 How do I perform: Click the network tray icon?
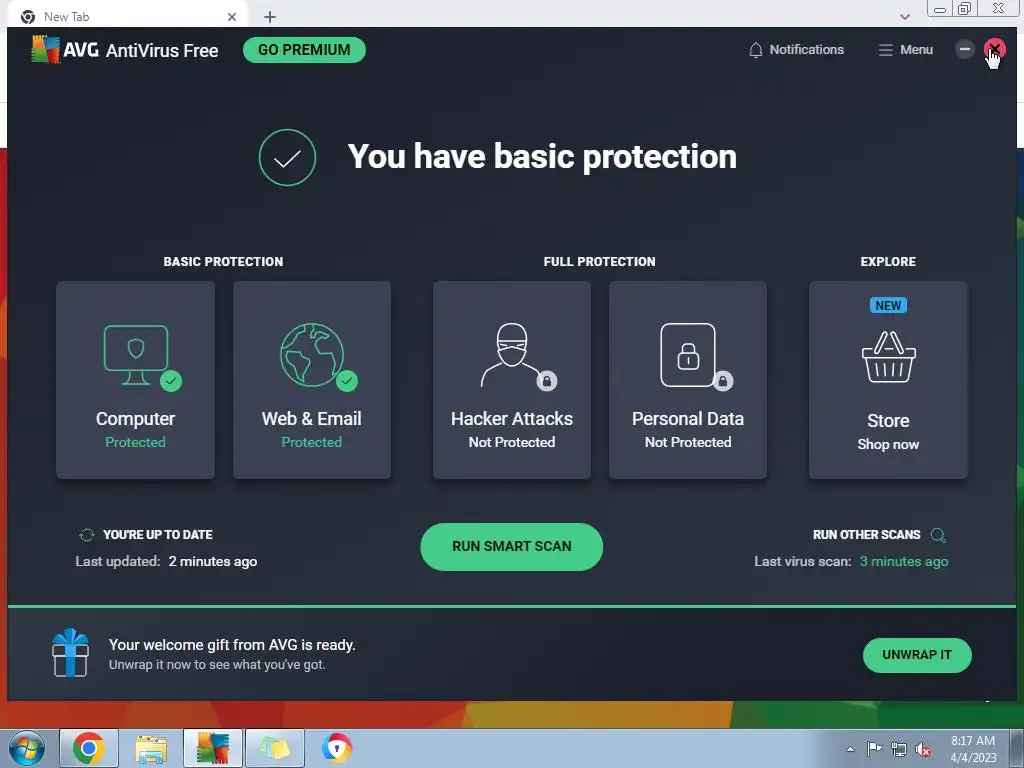899,749
